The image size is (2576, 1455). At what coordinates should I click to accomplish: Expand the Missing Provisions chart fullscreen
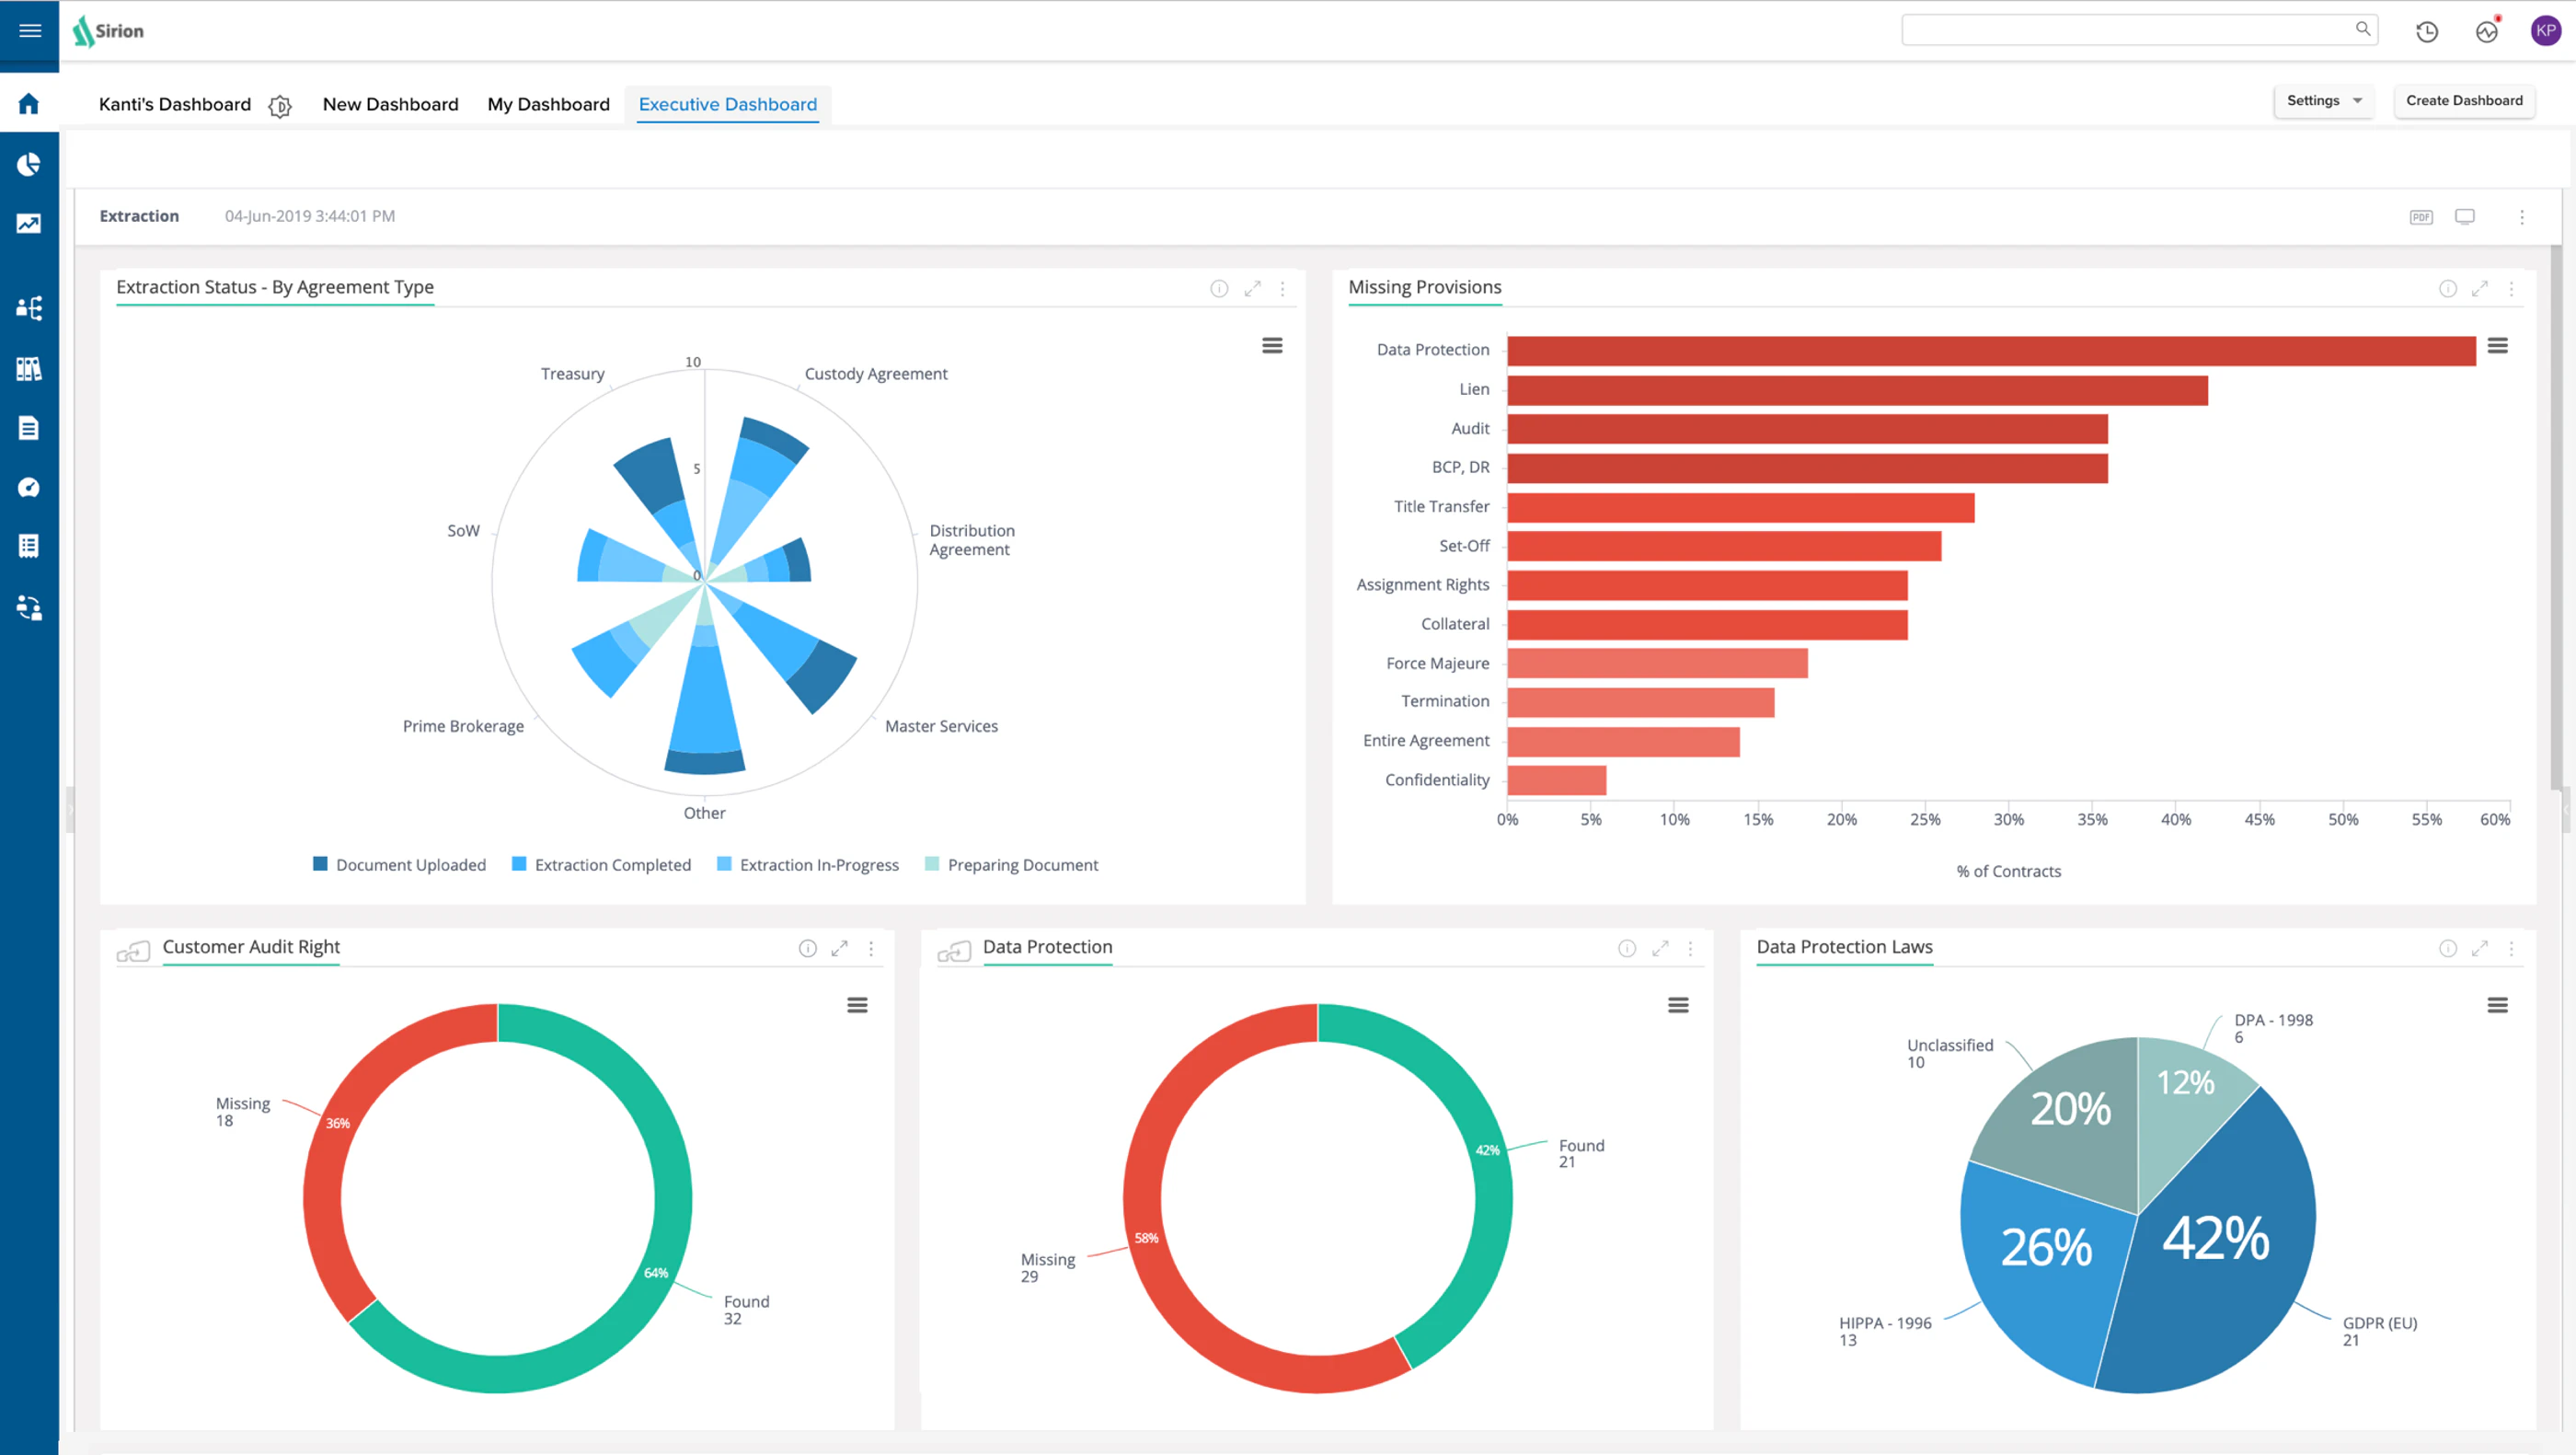pos(2480,289)
